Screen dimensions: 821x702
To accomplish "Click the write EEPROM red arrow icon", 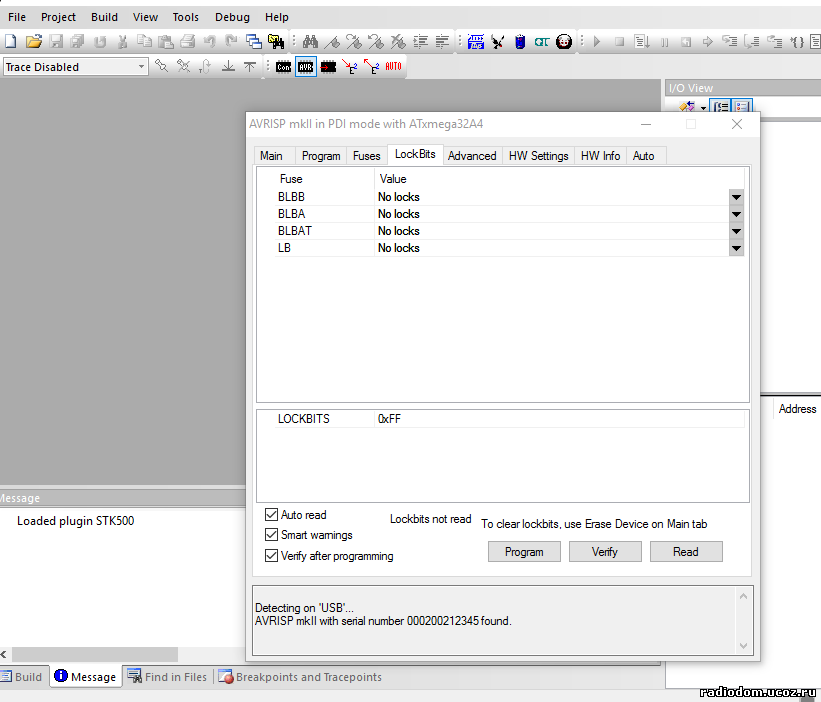I will coord(350,66).
